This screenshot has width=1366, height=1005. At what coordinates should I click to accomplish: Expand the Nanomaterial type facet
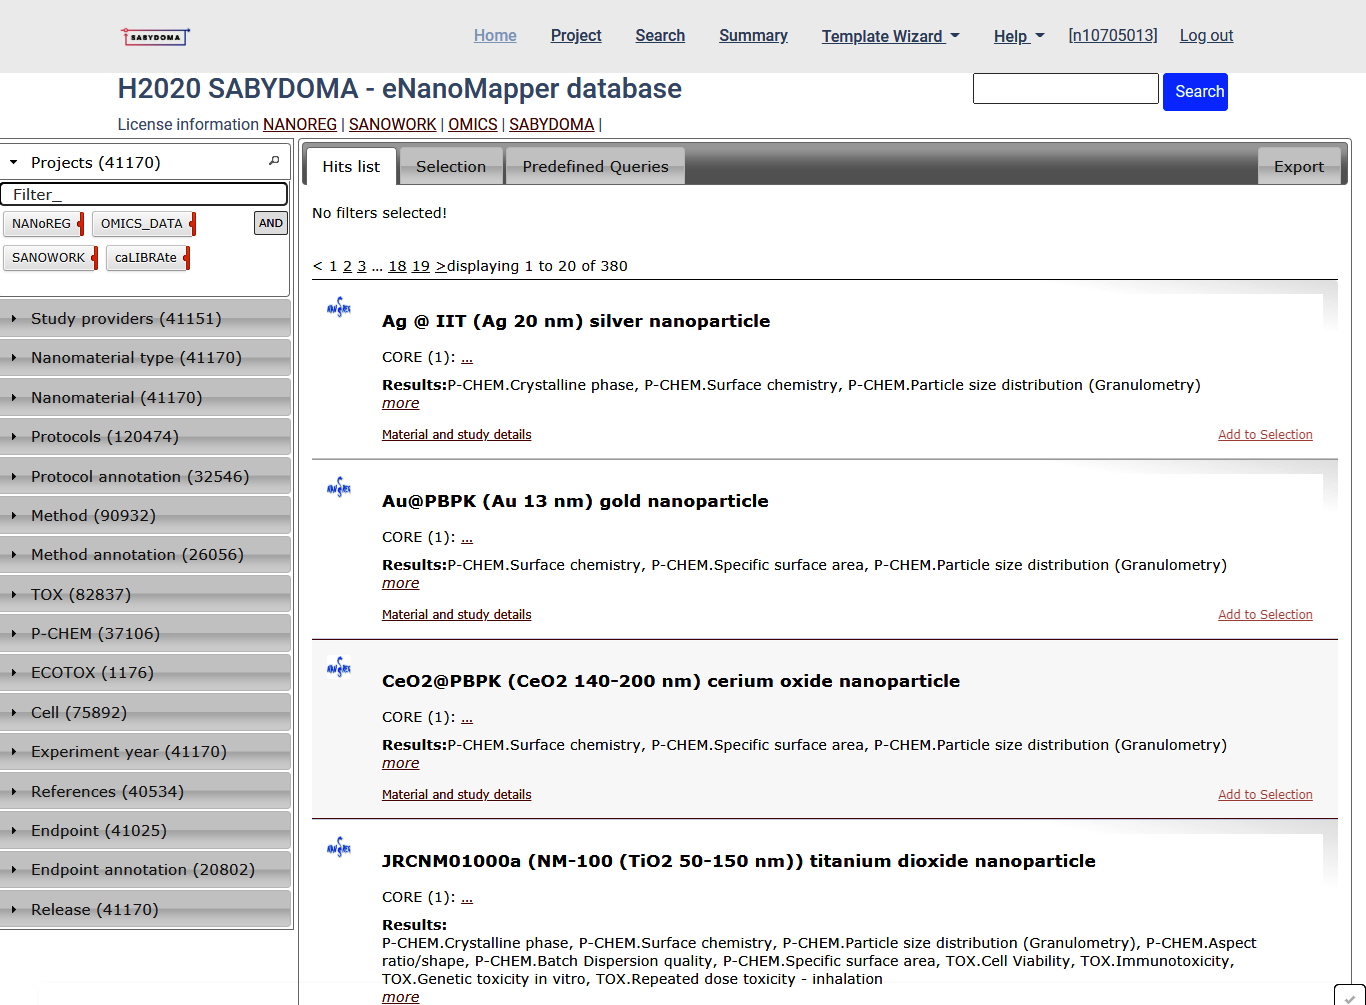click(x=136, y=358)
